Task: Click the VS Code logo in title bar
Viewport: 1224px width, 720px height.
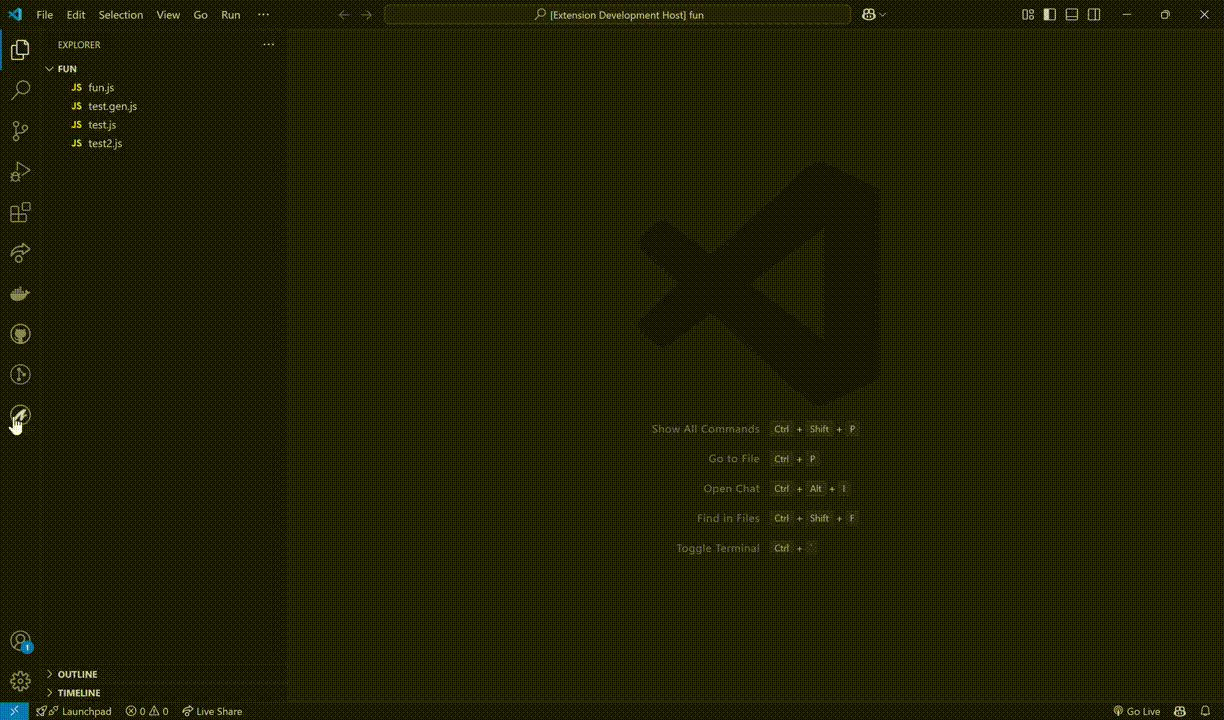Action: coord(15,15)
